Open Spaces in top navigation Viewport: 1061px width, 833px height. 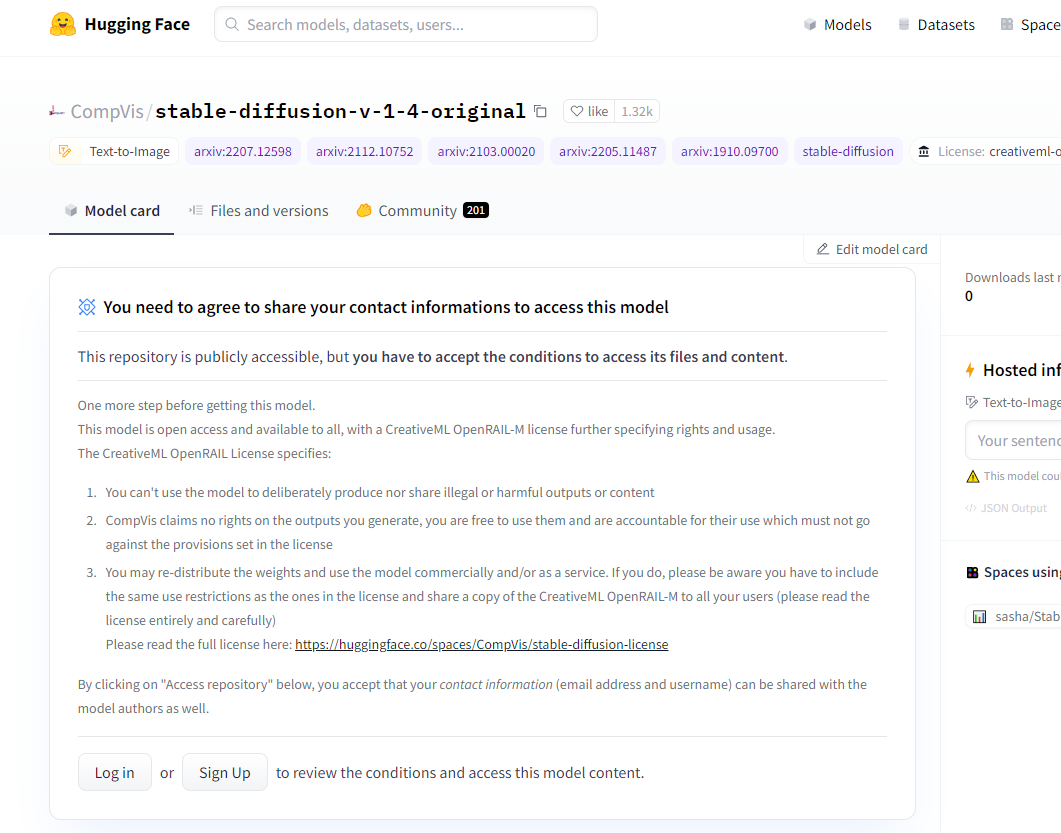tap(1031, 24)
